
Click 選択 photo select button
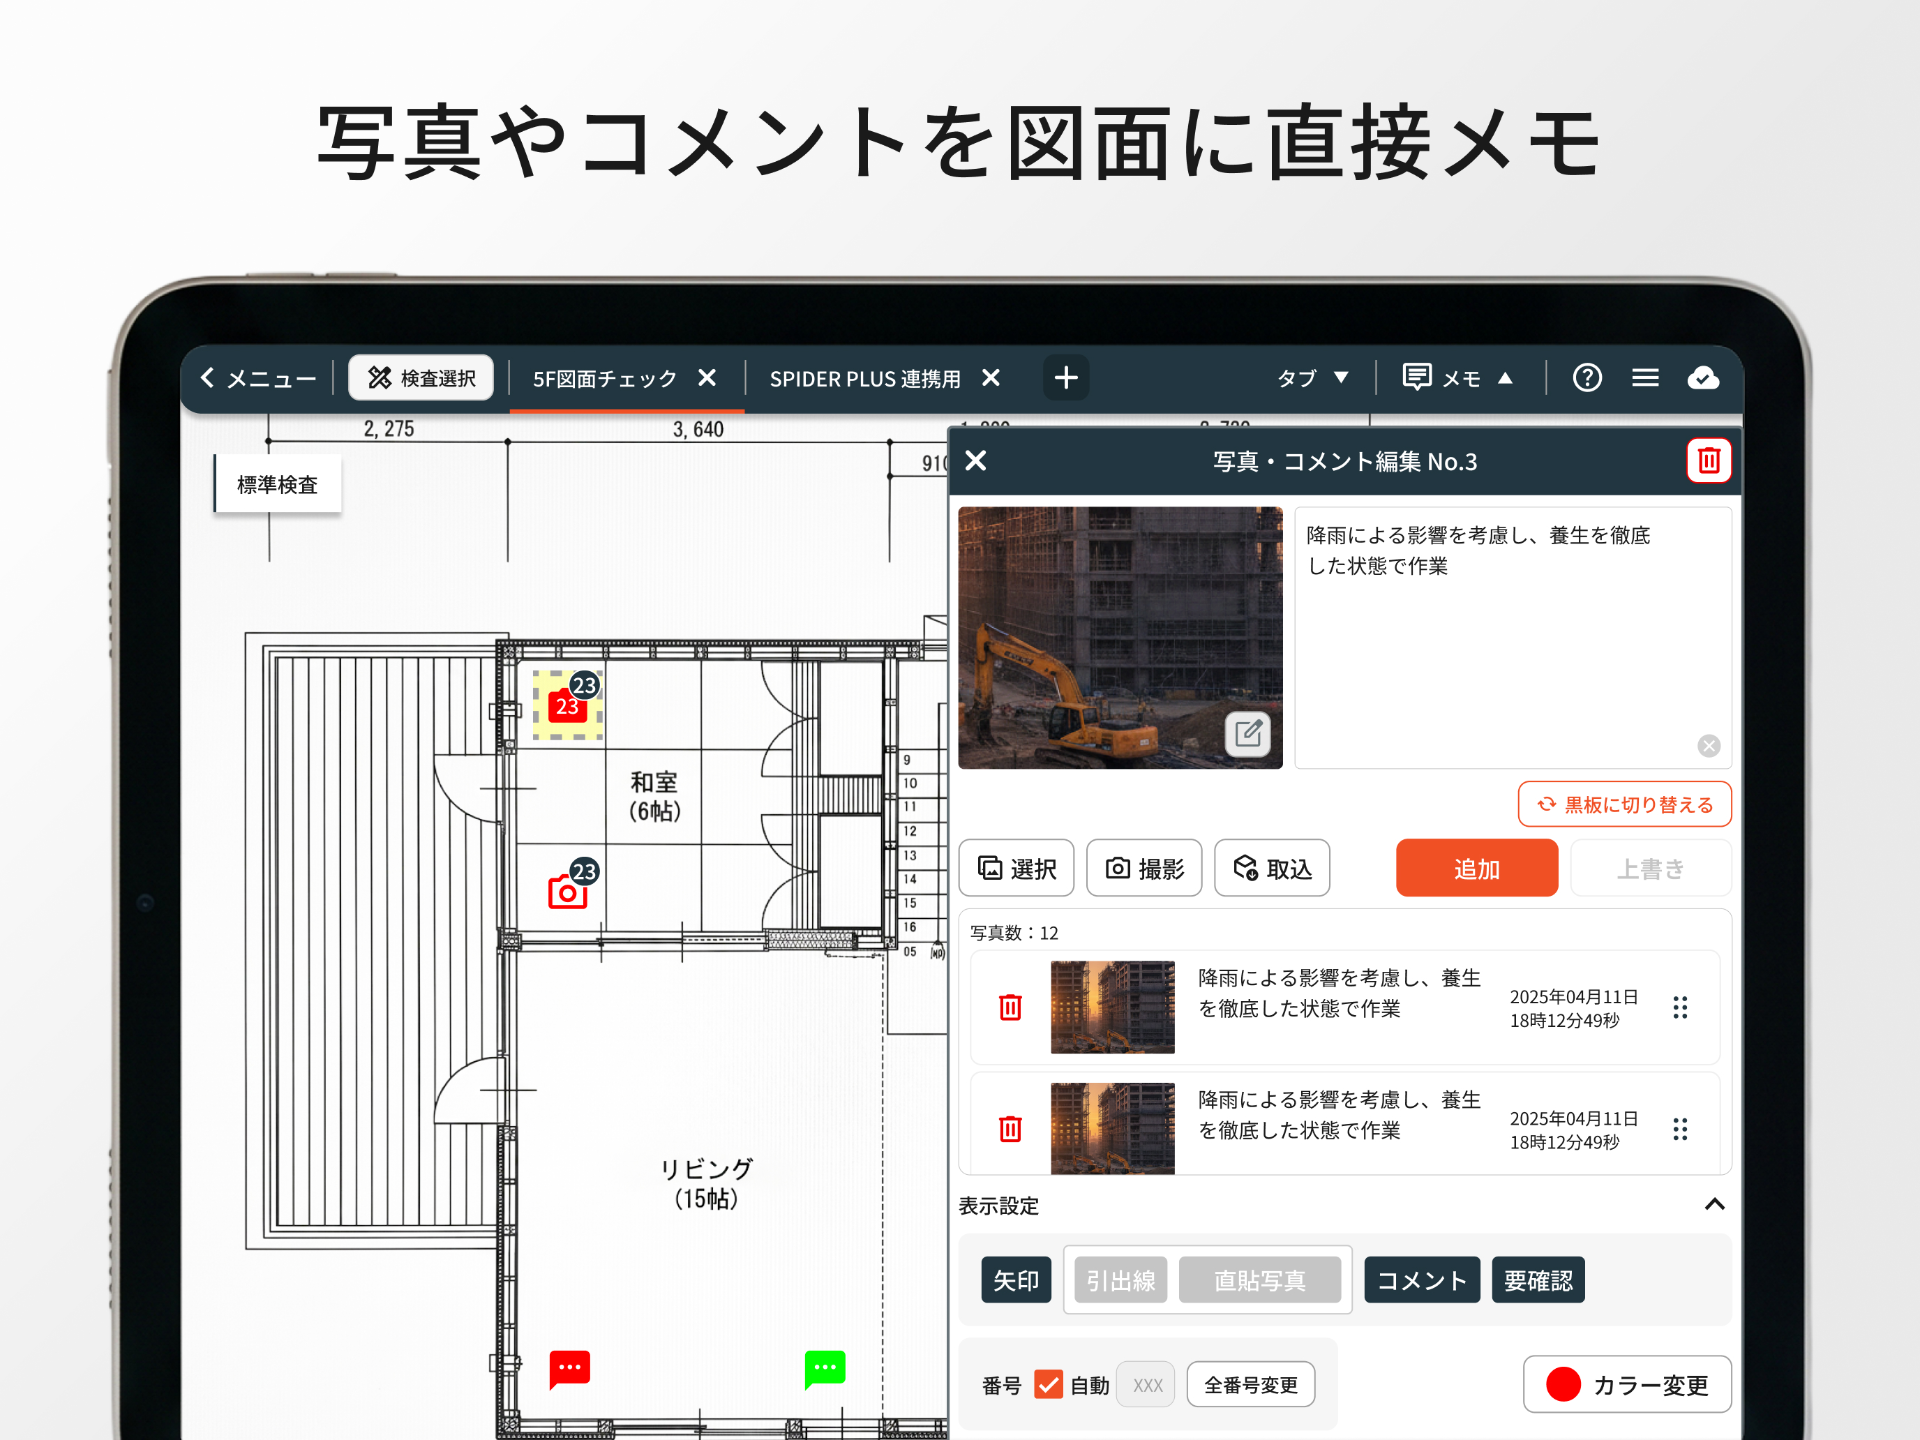(1016, 868)
